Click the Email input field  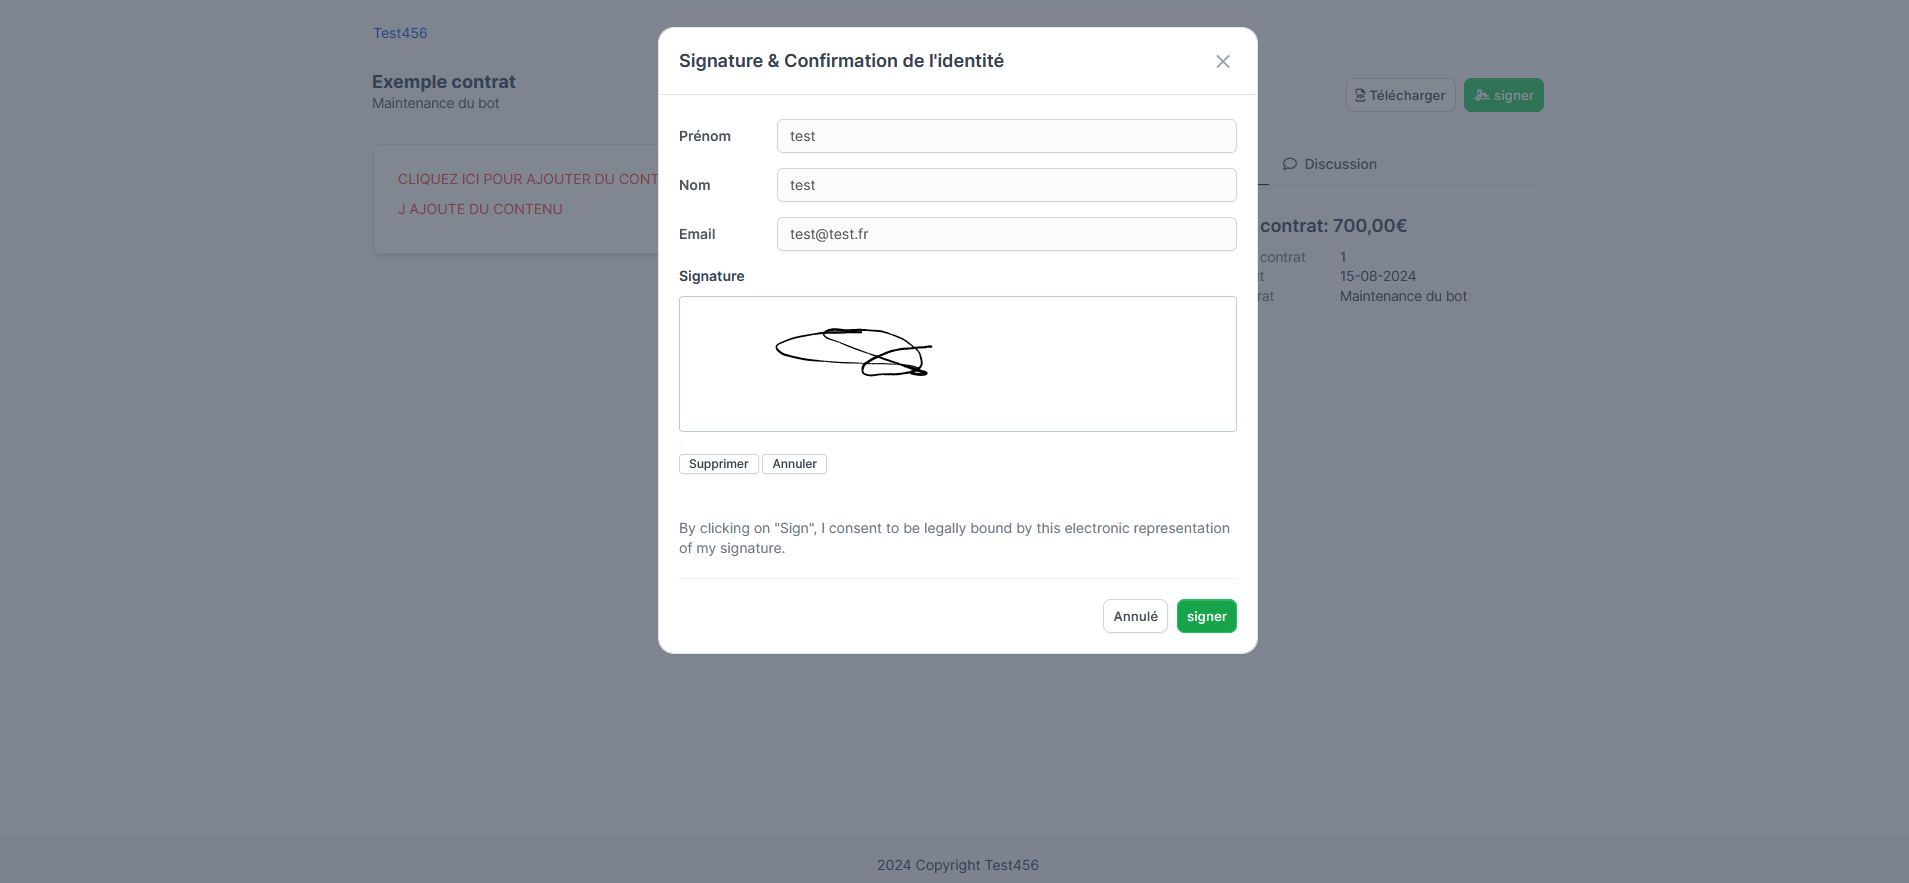point(1006,234)
